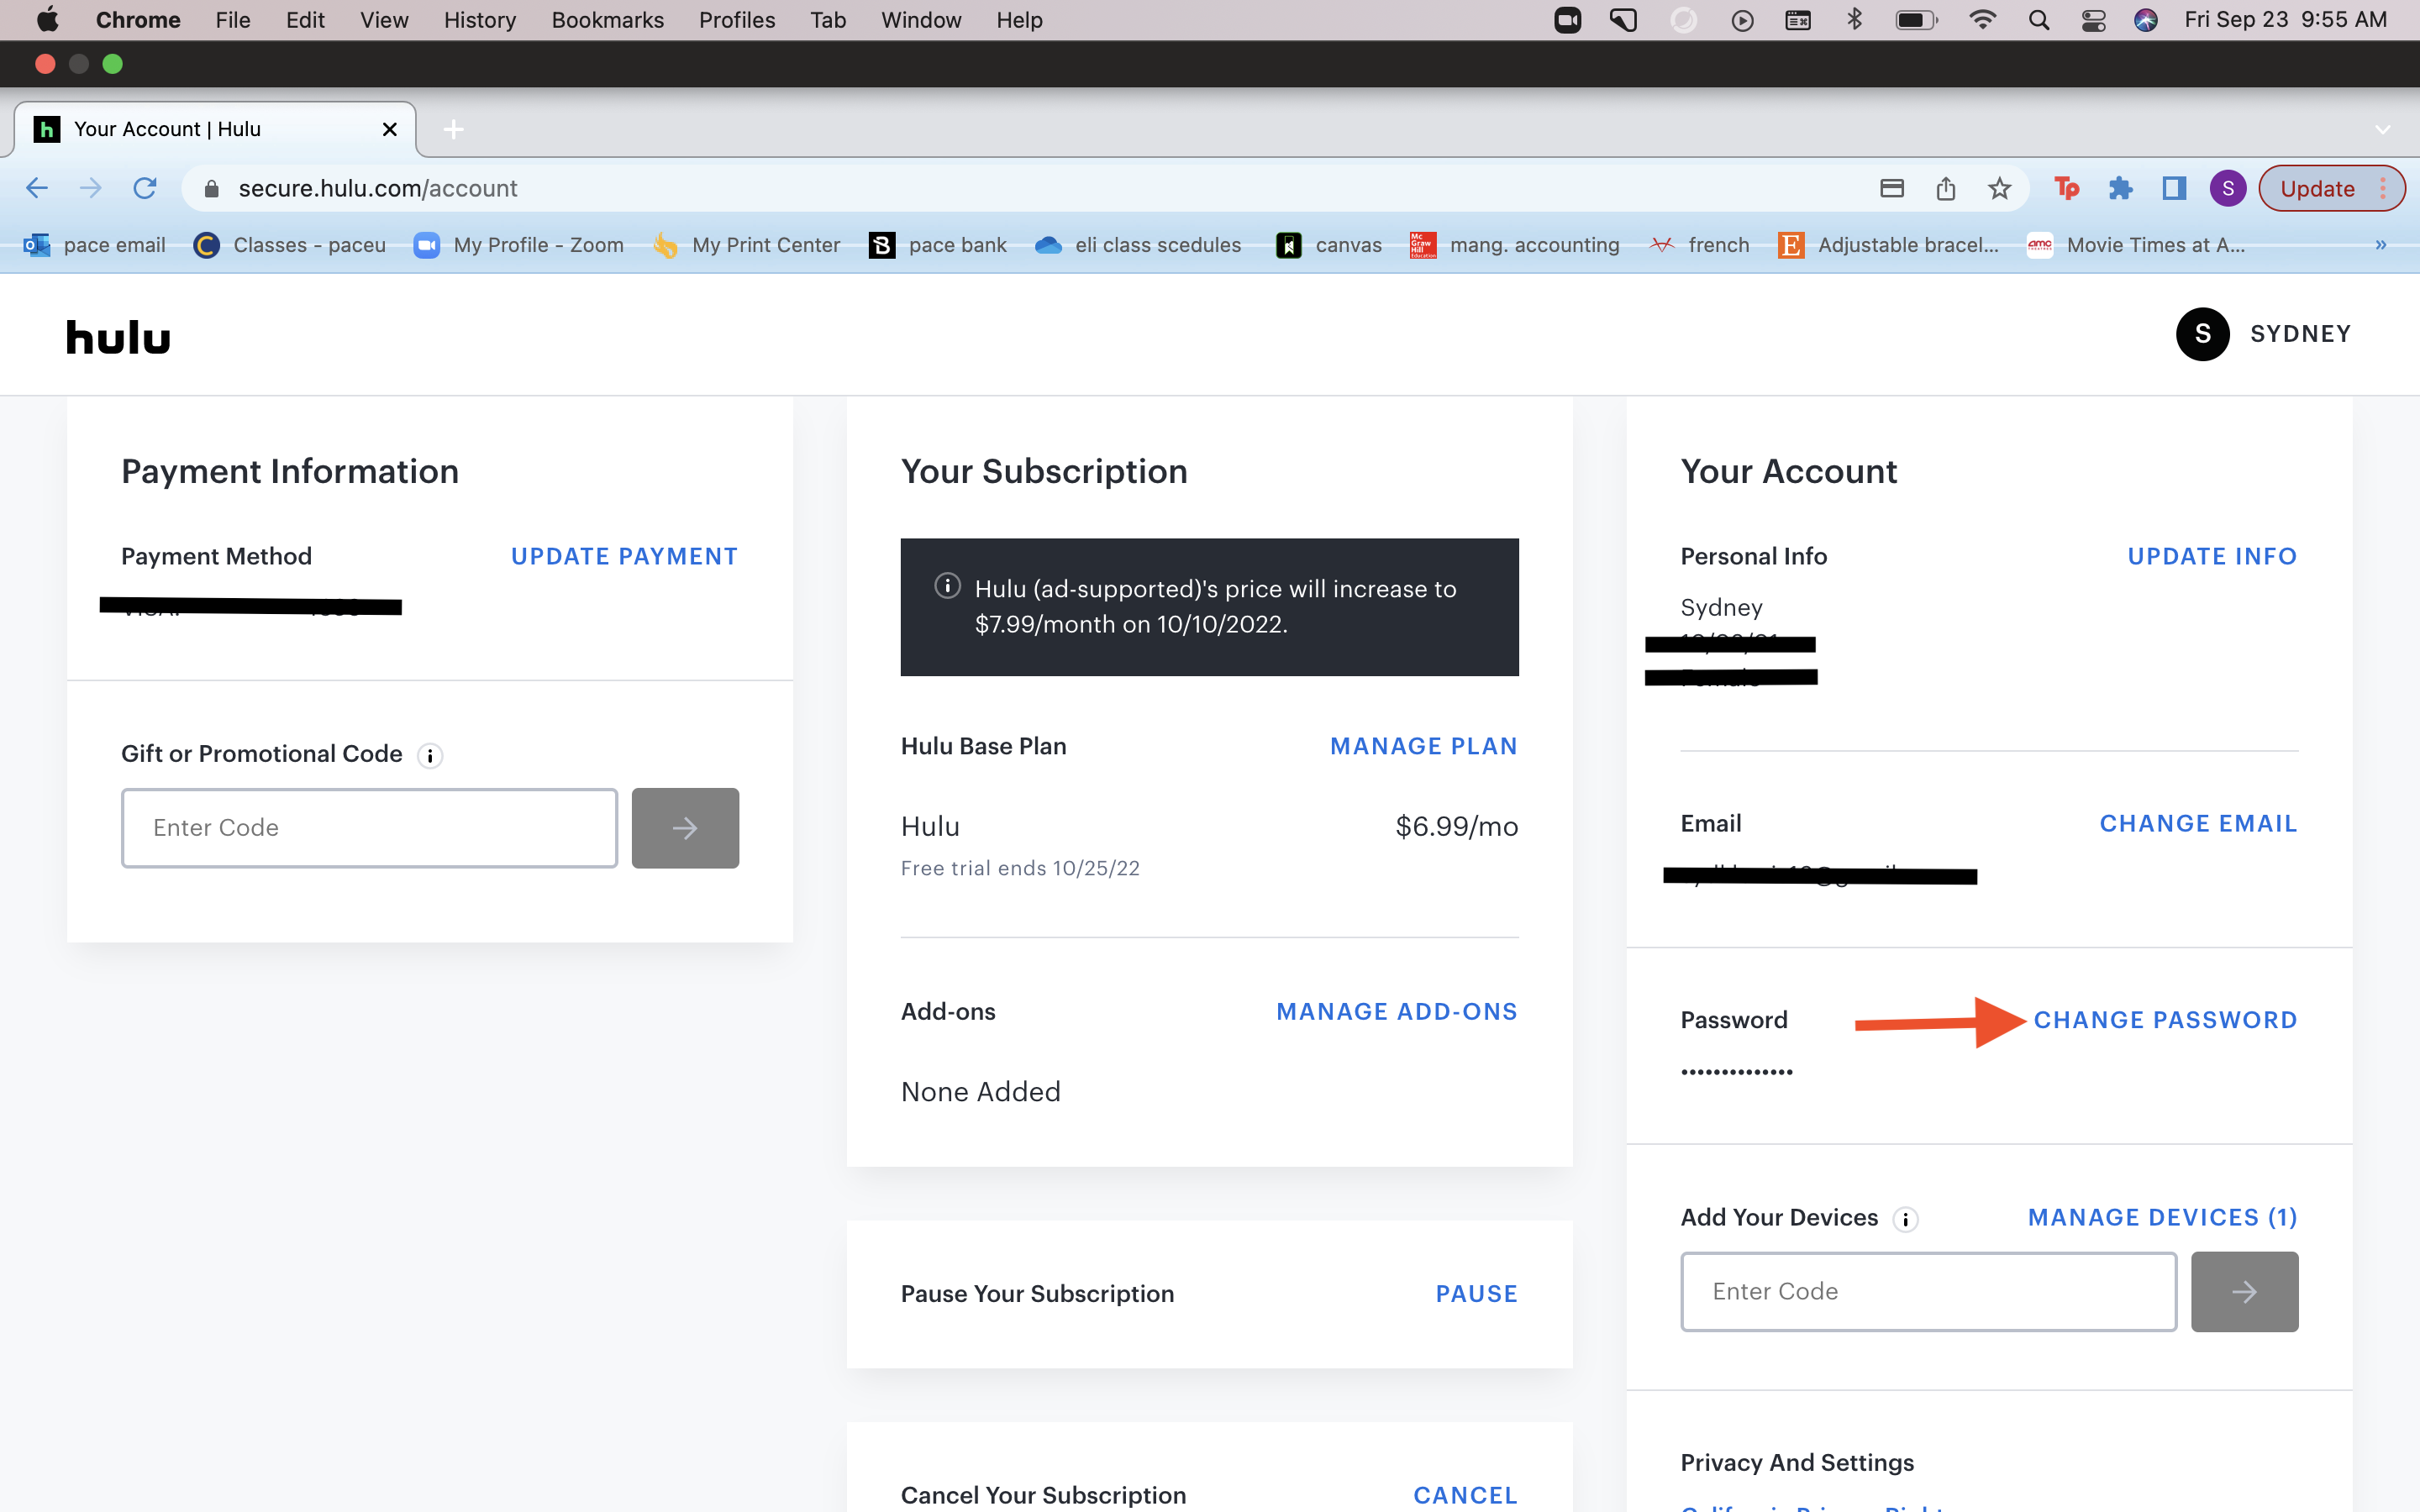The image size is (2420, 1512).
Task: Click CHANGE EMAIL link
Action: coord(2198,824)
